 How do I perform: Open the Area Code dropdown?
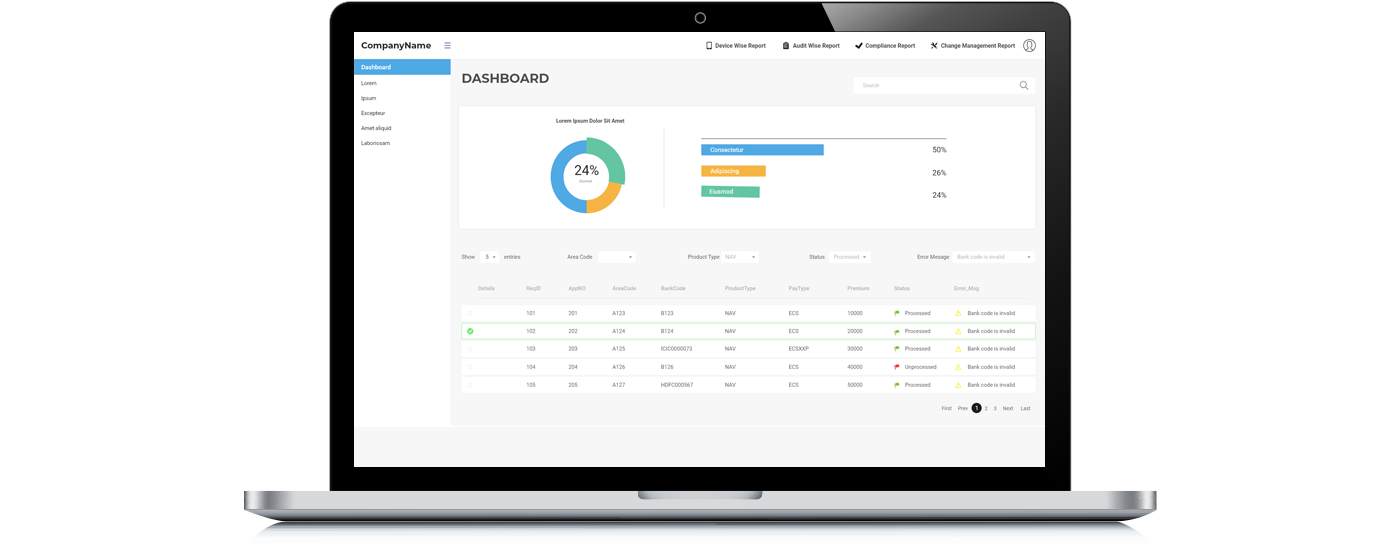(616, 257)
